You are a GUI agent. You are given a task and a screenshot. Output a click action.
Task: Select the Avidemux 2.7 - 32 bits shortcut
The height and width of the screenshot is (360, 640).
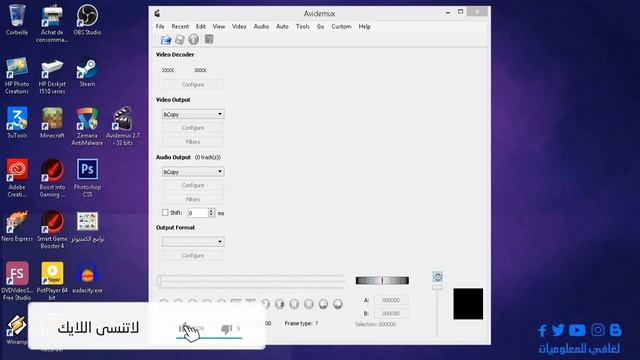[122, 127]
